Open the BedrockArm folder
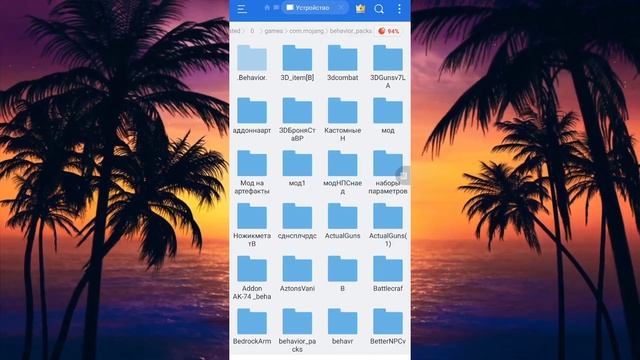640x360 pixels. 252,327
